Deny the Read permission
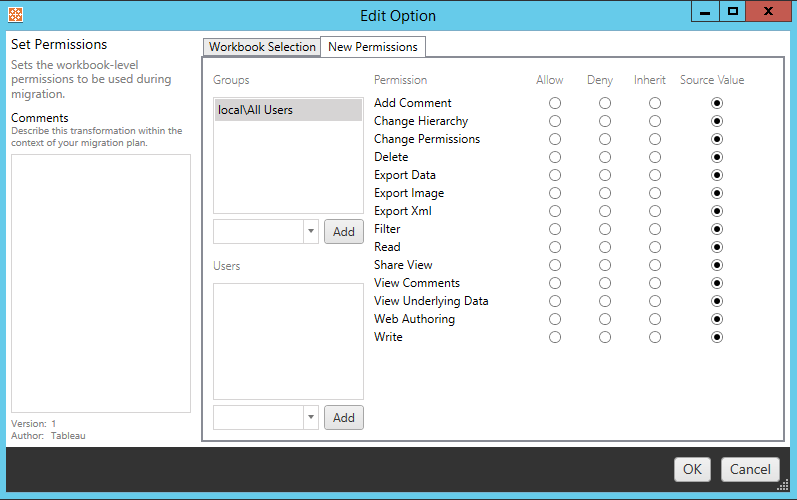Viewport: 797px width, 500px height. click(605, 247)
